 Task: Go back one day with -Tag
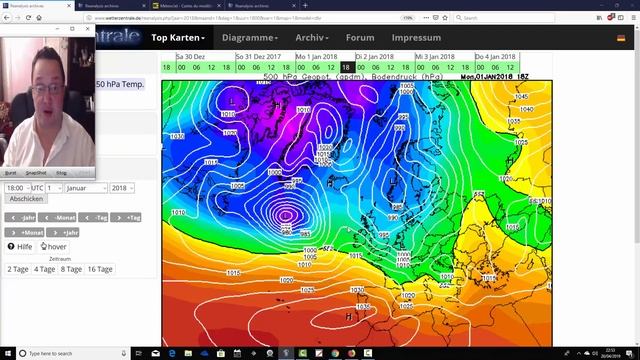coord(93,218)
